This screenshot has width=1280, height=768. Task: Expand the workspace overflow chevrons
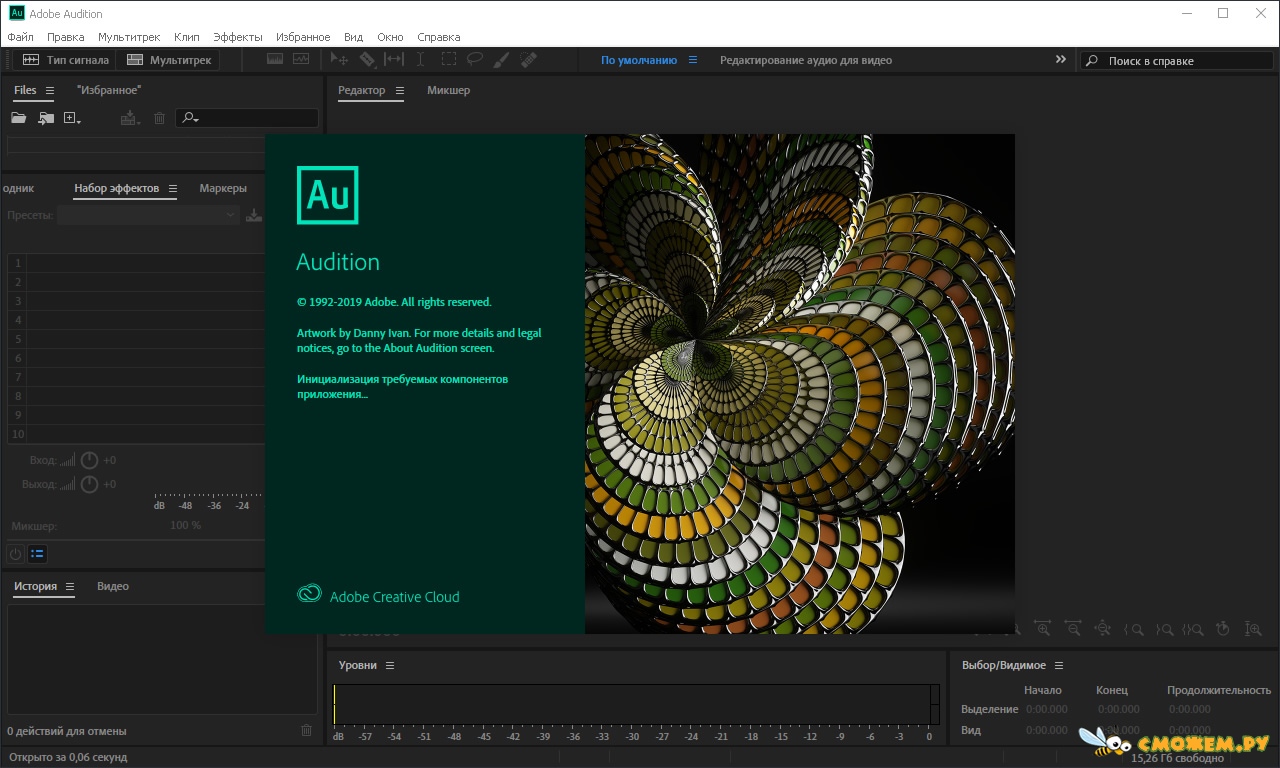[x=1061, y=60]
